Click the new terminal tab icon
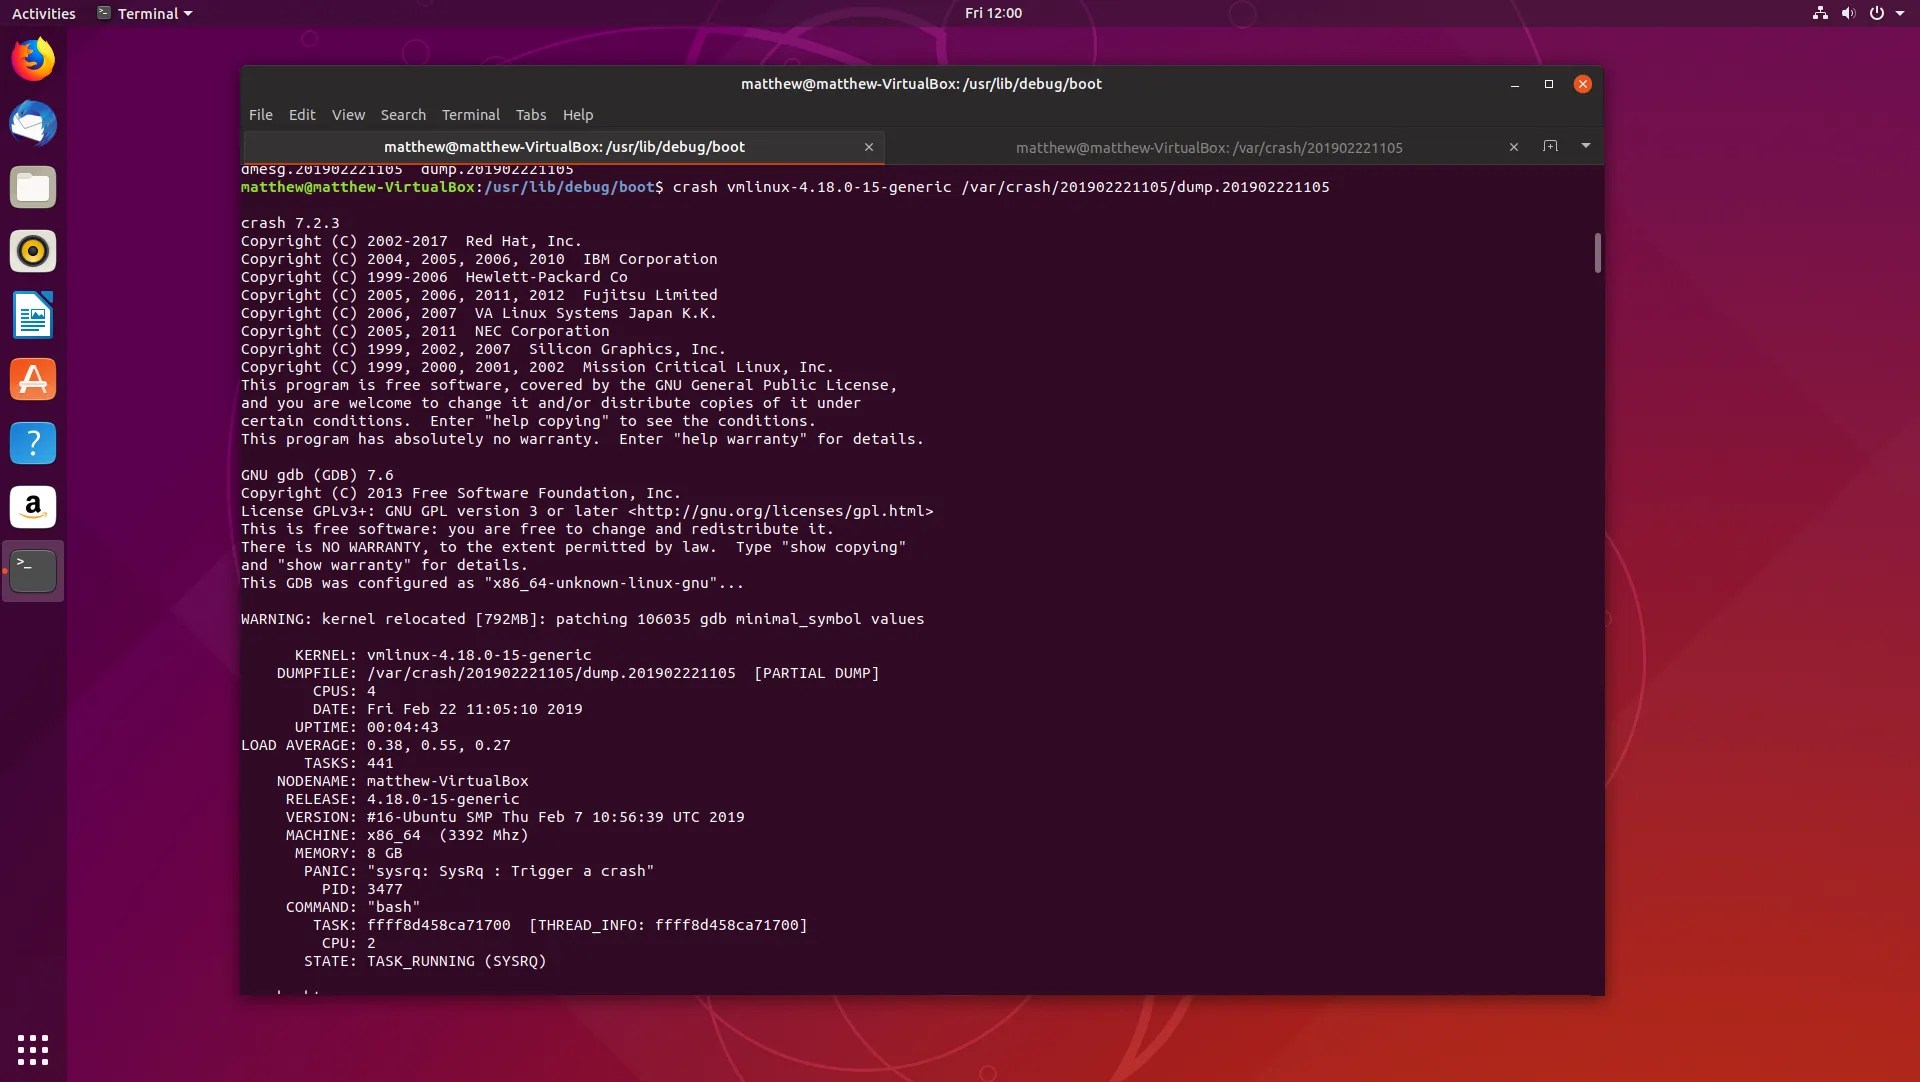1920x1082 pixels. pyautogui.click(x=1550, y=146)
